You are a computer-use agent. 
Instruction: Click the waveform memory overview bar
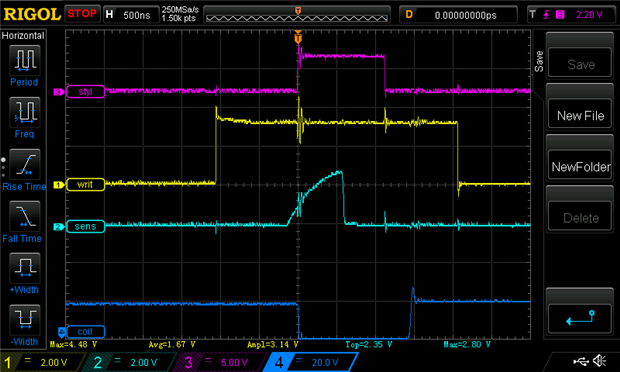click(297, 15)
